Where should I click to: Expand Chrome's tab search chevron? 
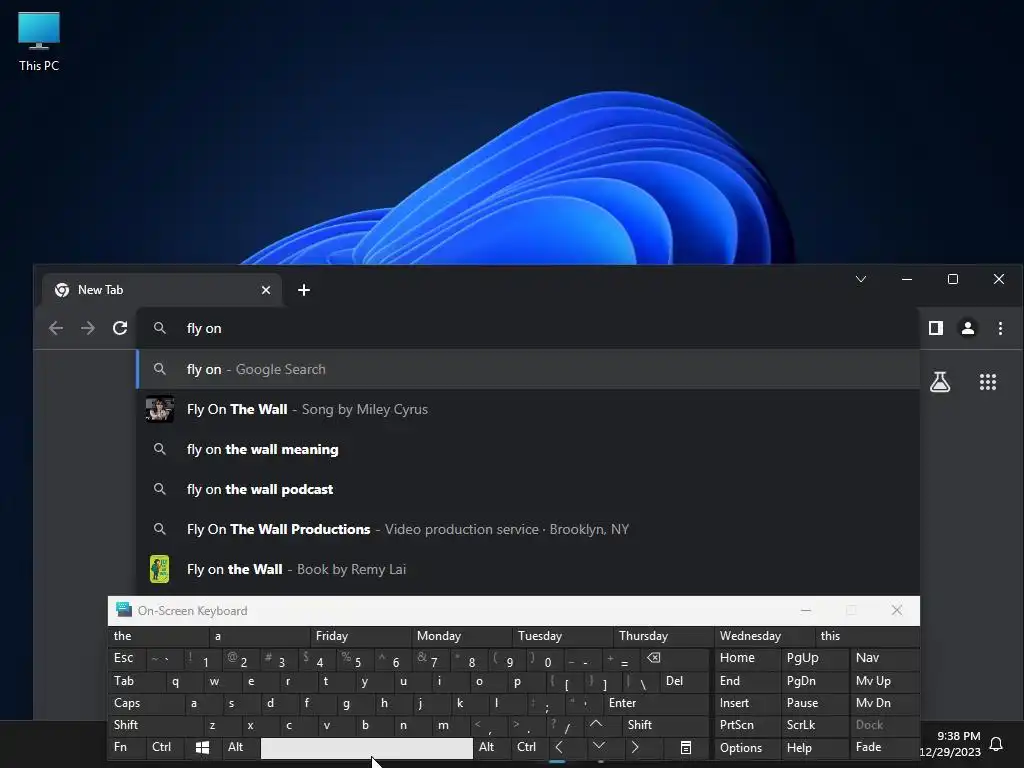(861, 280)
